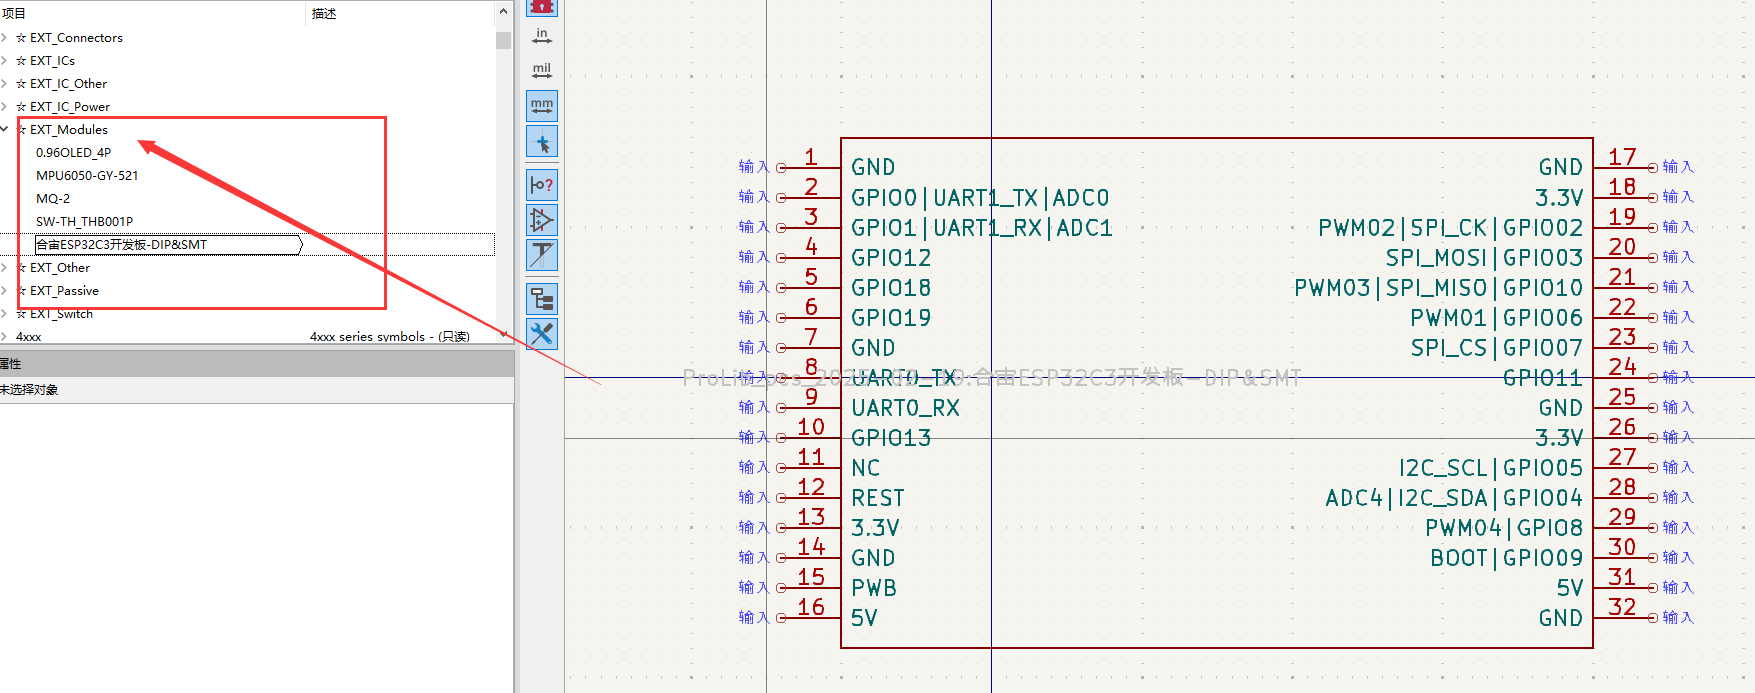Switch units to inches
Screen dimensions: 1755x693
pyautogui.click(x=541, y=37)
